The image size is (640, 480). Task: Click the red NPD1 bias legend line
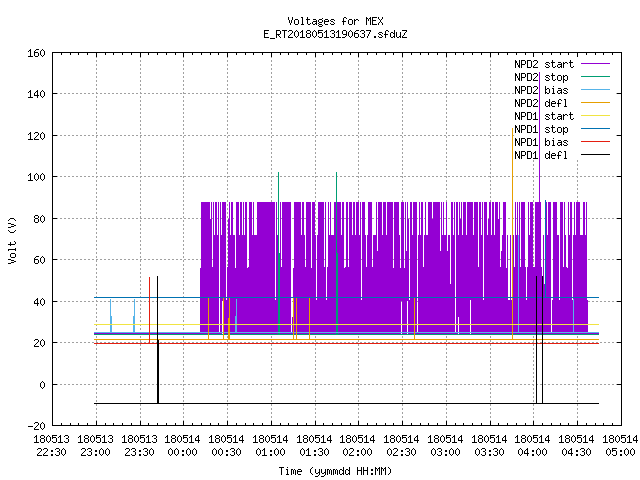595,142
